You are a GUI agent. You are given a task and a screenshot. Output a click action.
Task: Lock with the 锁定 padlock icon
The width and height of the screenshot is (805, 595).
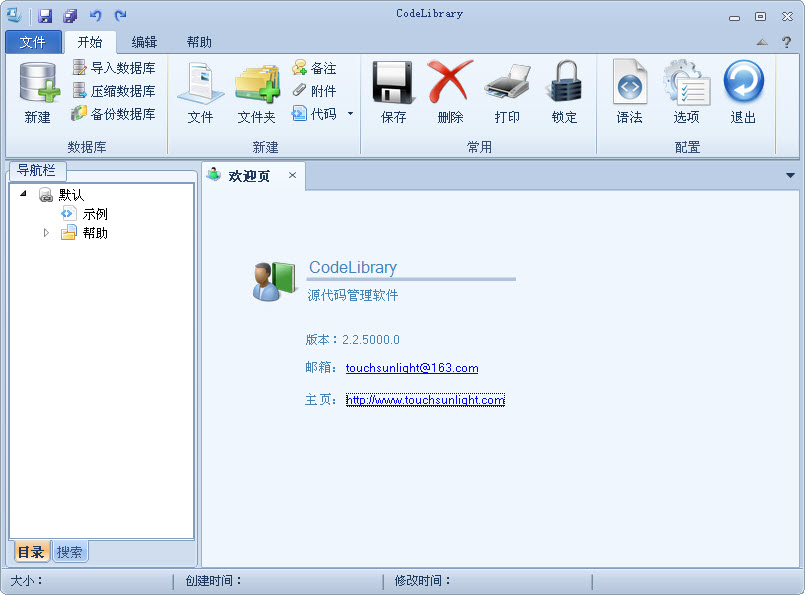click(564, 92)
